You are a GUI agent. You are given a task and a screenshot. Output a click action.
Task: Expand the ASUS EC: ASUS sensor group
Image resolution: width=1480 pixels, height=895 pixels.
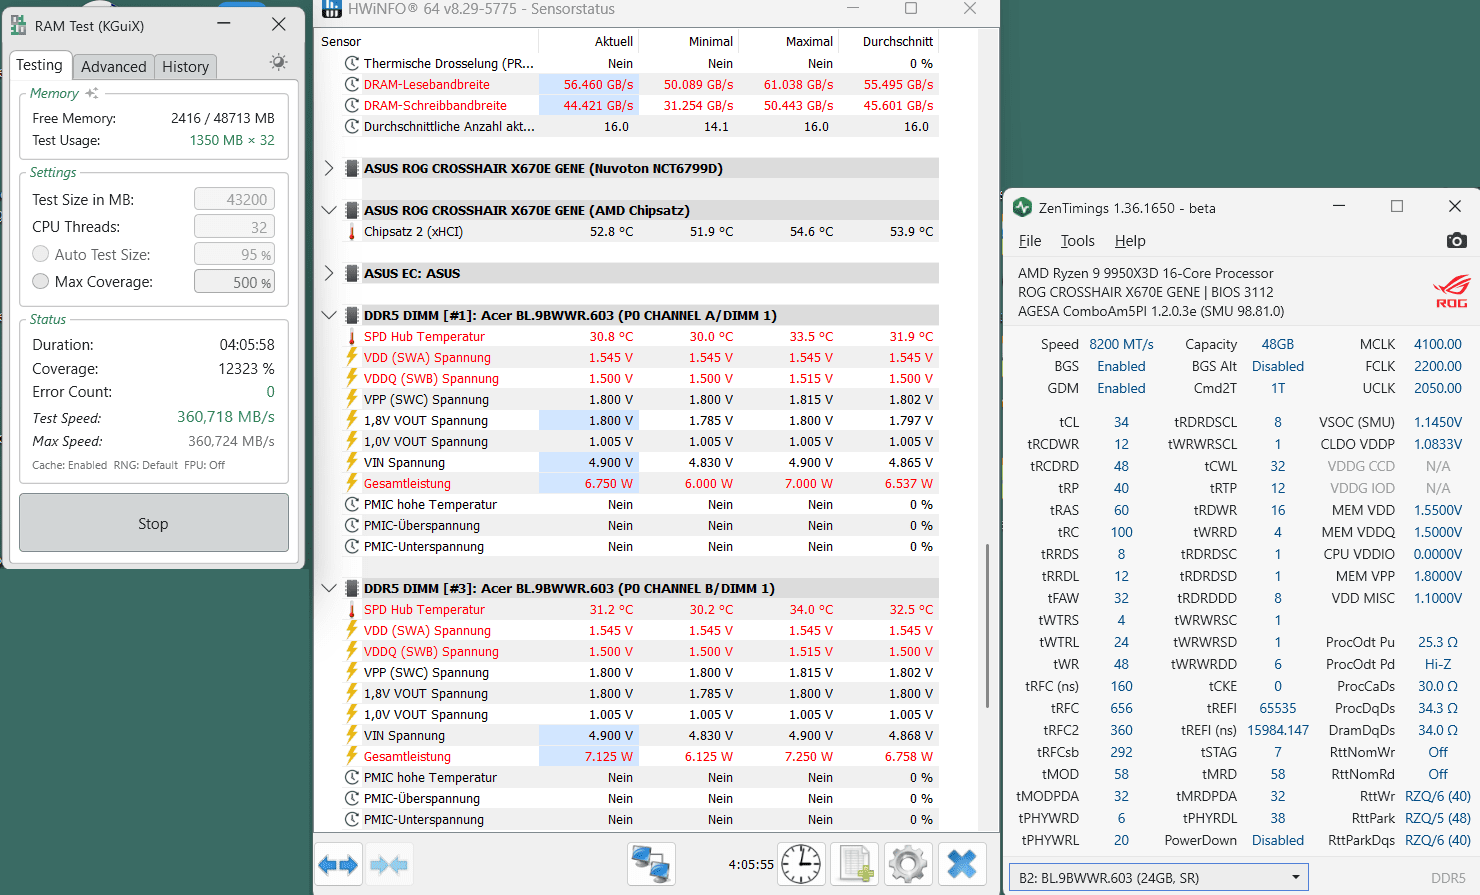coord(328,273)
